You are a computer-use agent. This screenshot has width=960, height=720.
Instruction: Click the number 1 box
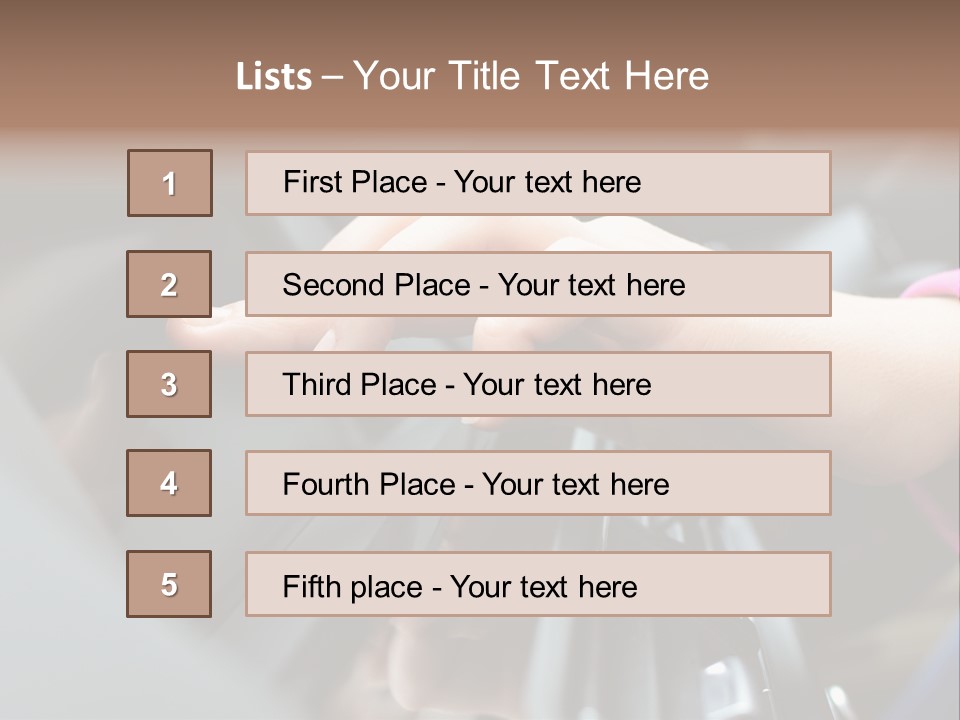coord(170,183)
